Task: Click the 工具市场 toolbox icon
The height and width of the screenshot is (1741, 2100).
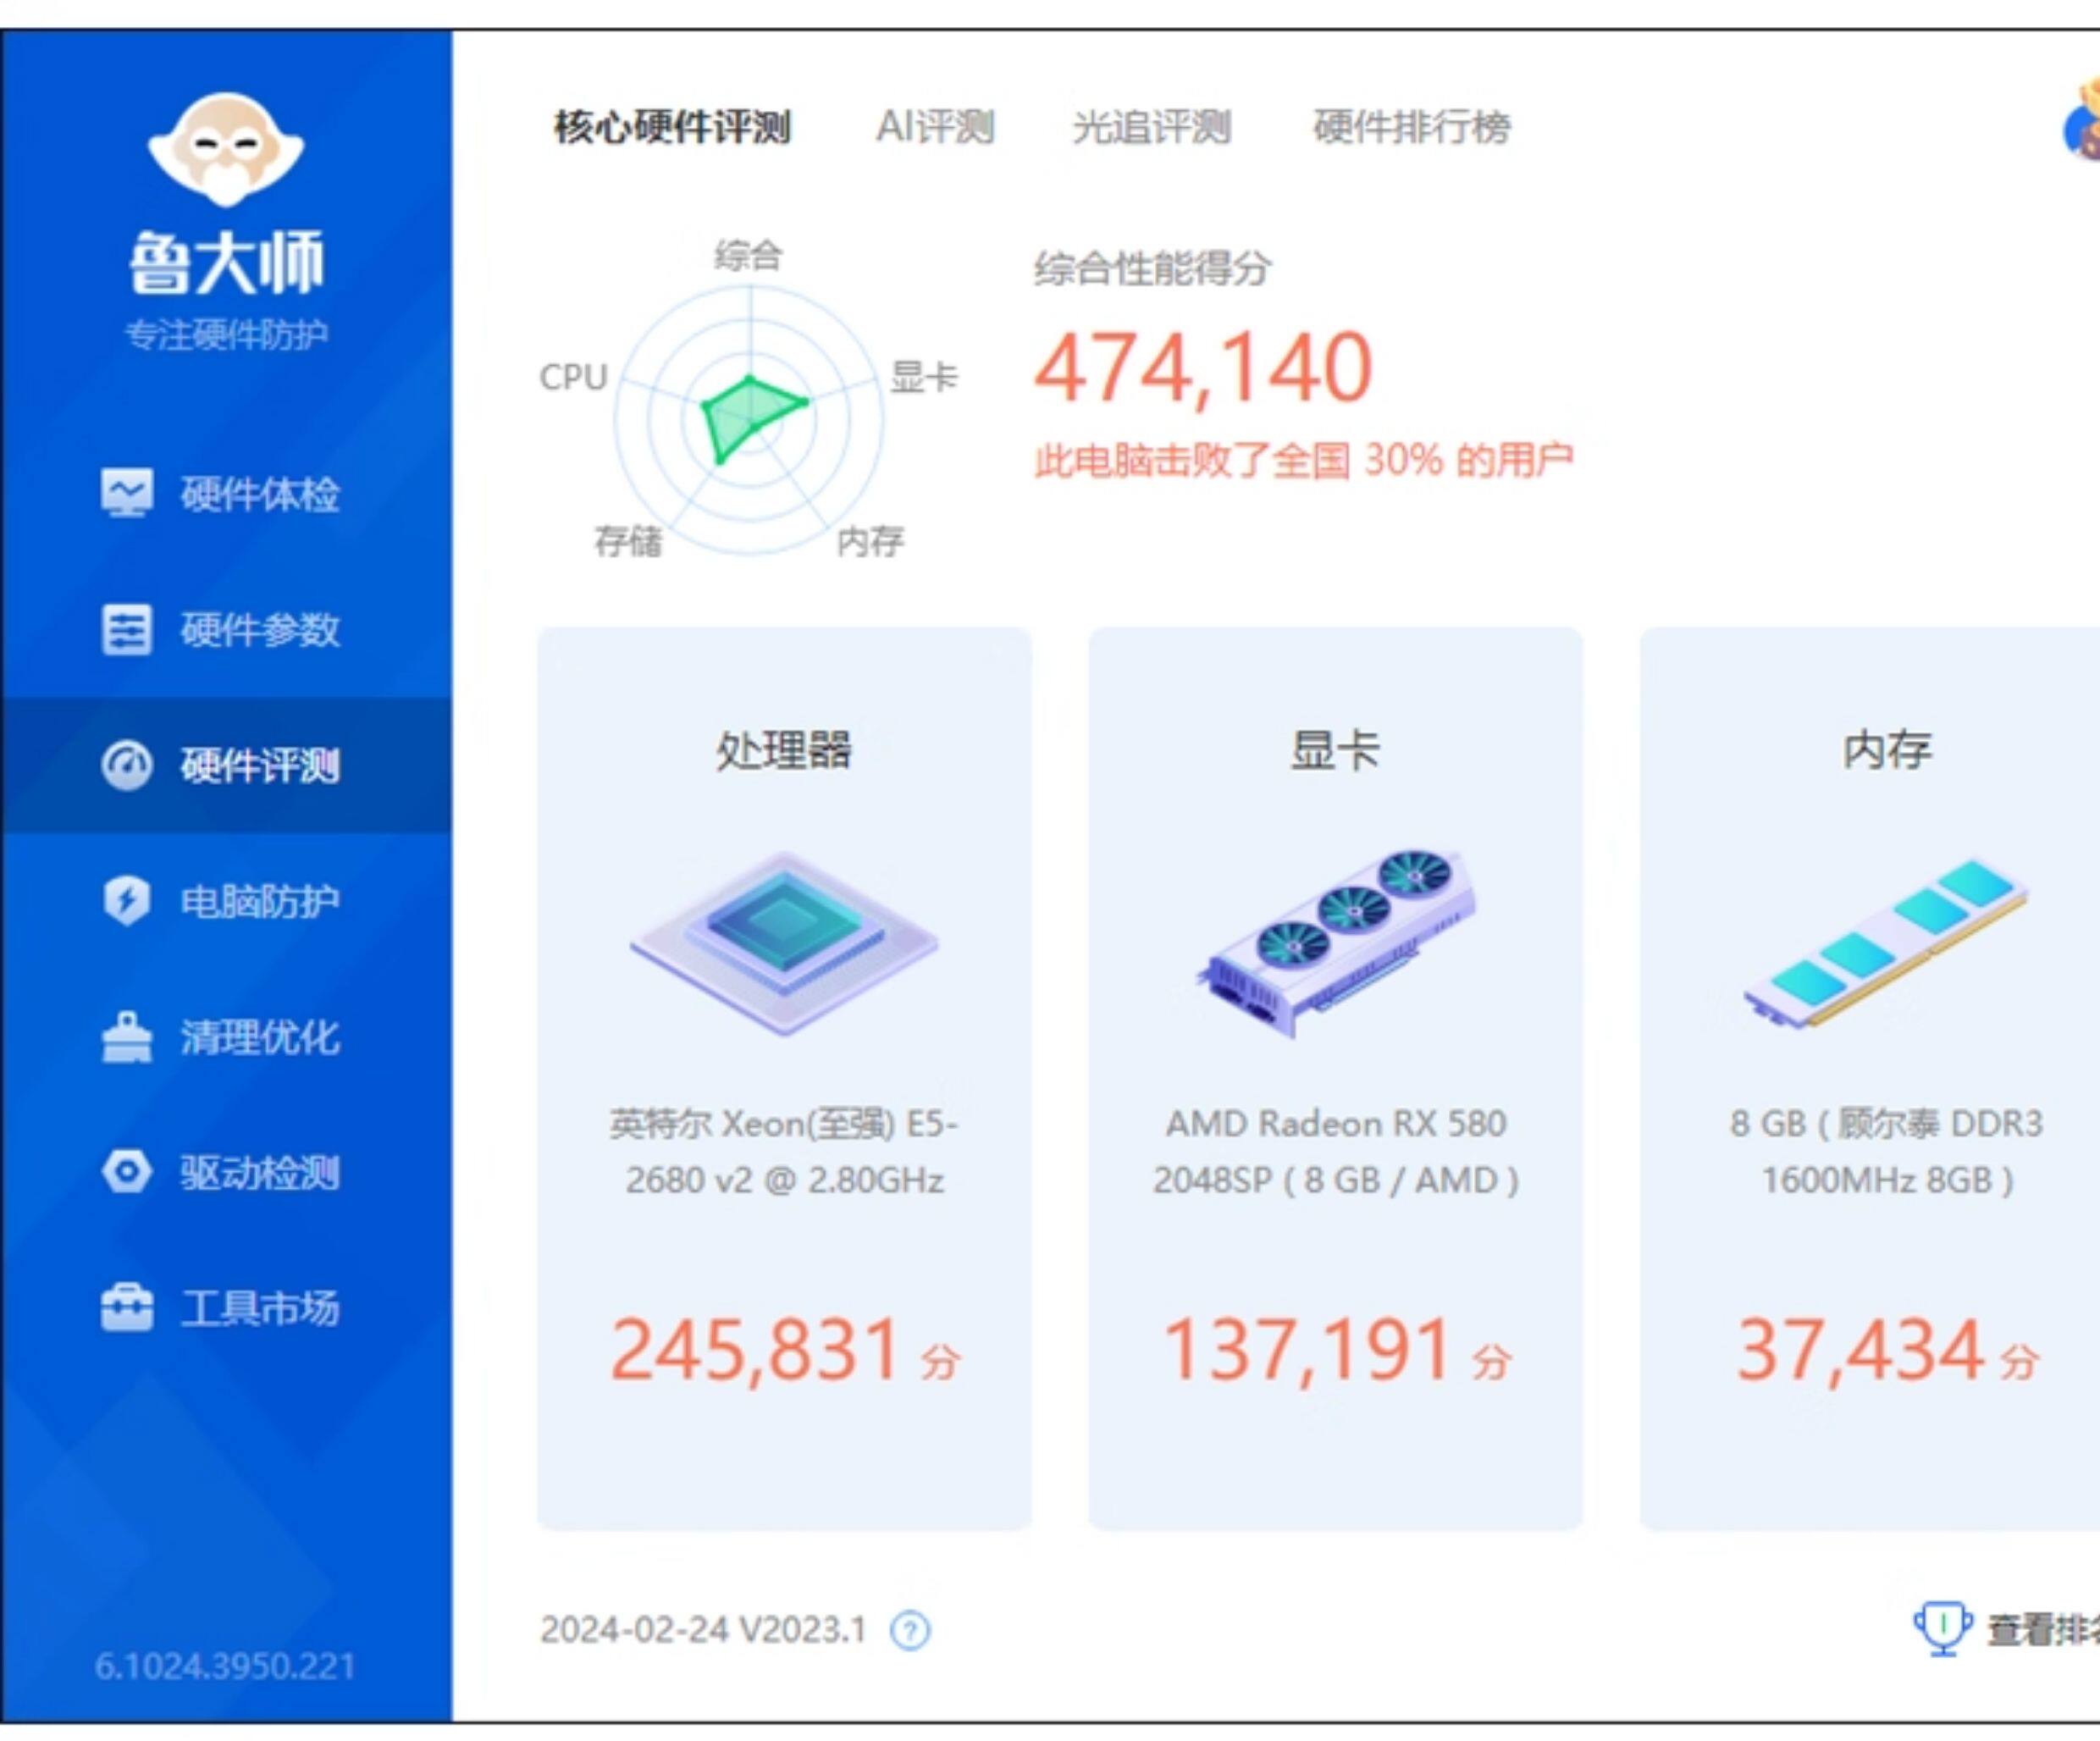Action: click(127, 1308)
